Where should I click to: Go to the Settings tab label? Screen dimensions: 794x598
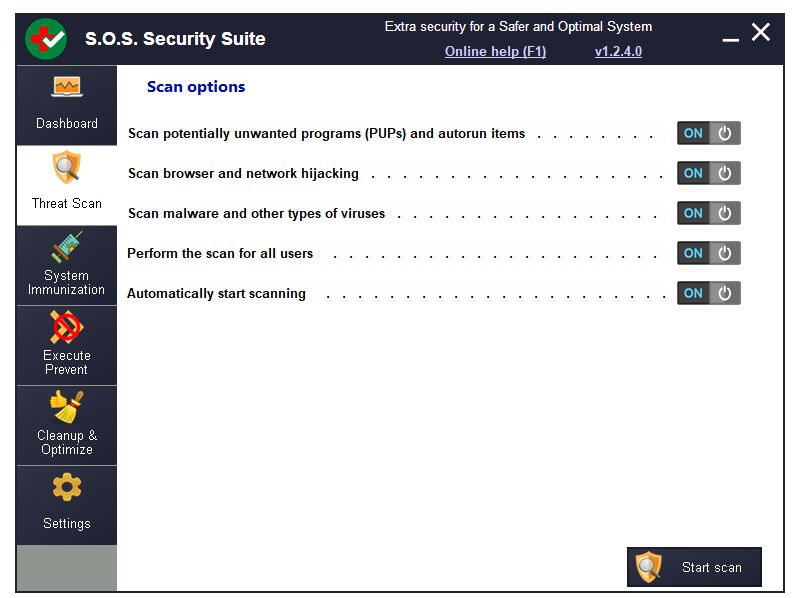tap(67, 524)
